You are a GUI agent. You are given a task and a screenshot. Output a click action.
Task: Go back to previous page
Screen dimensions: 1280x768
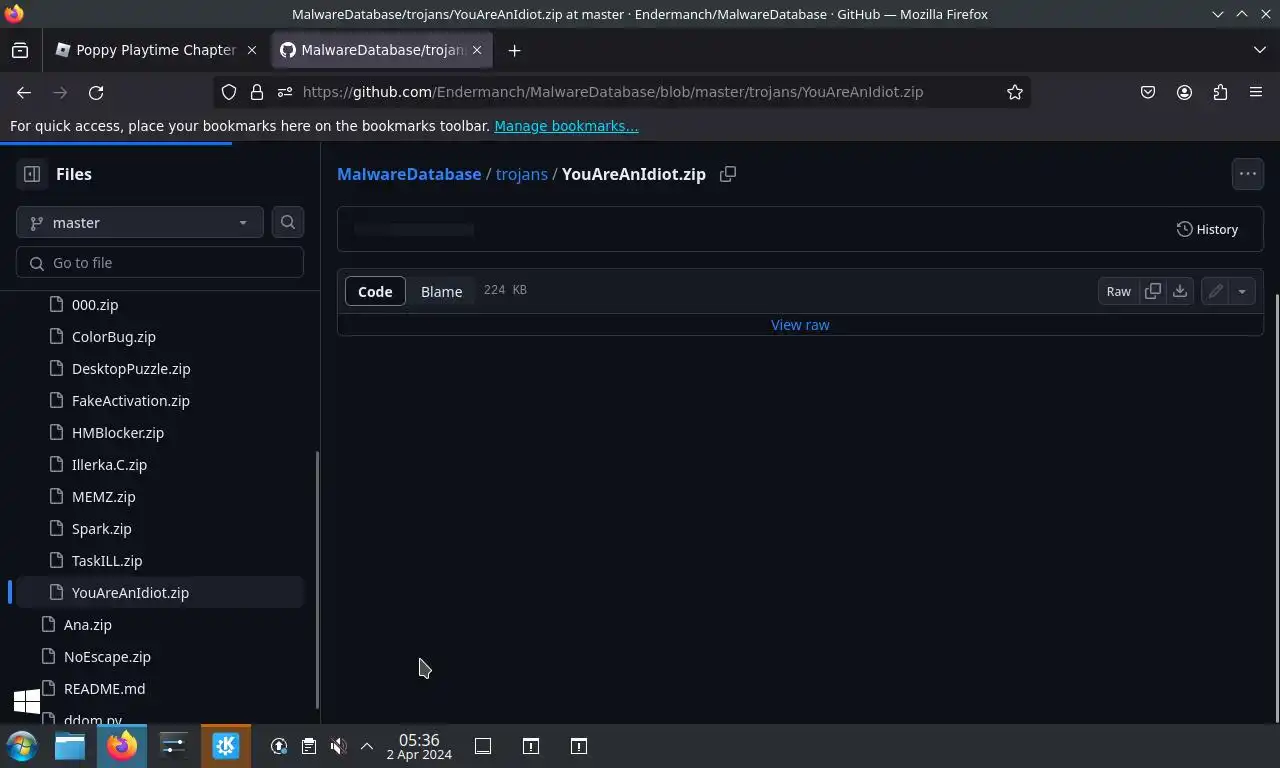[x=24, y=92]
